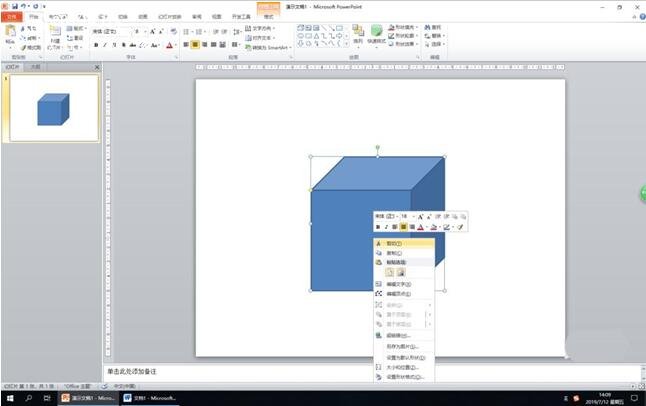Toggle Strikethrough (abc) in the ribbon

[x=133, y=45]
